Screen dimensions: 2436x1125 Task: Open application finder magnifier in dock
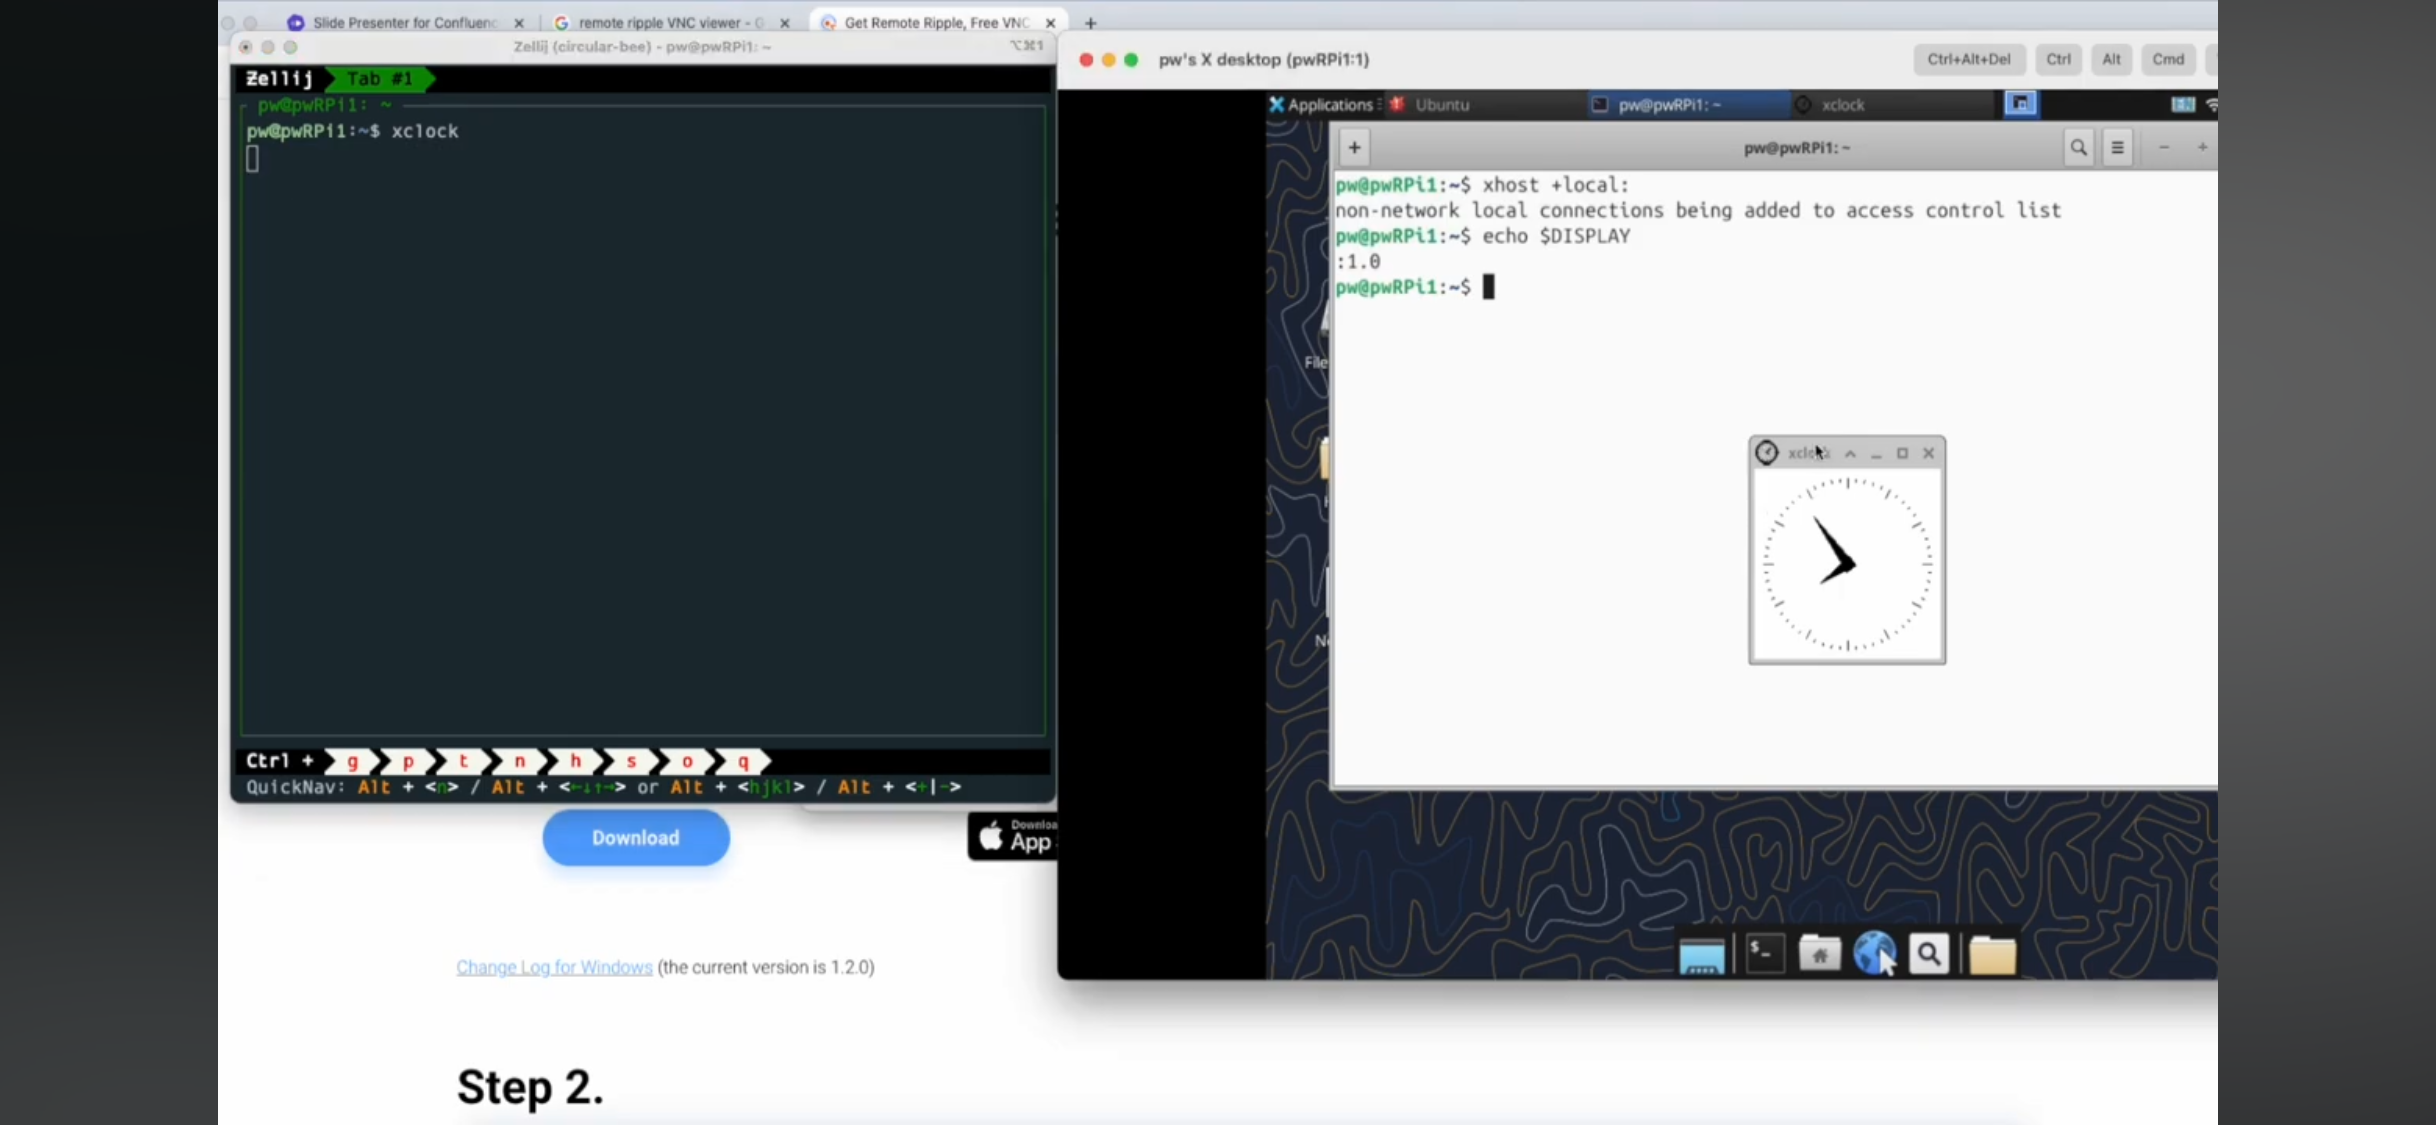1929,954
